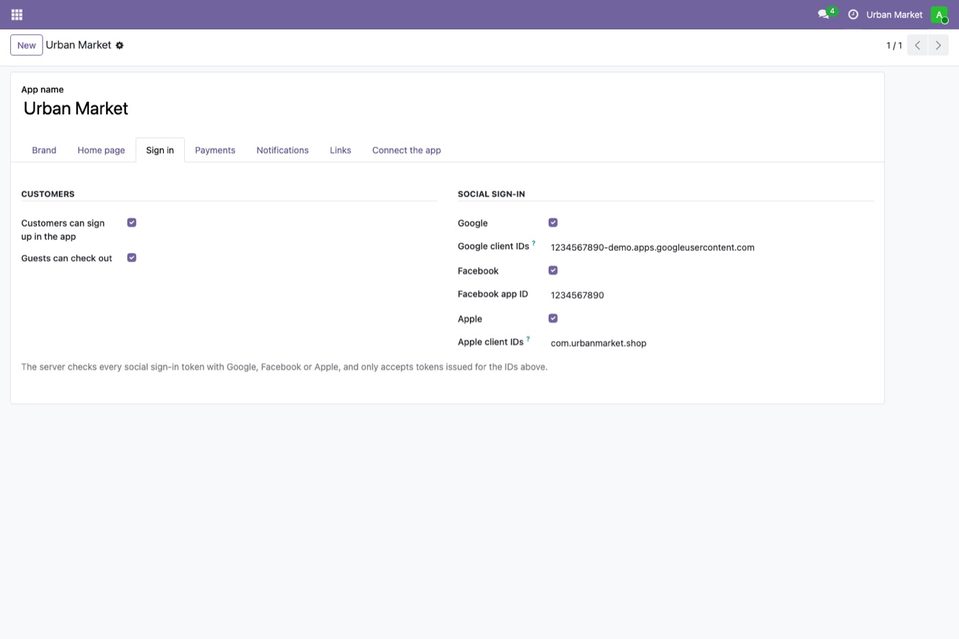
Task: Click the New button
Action: pyautogui.click(x=26, y=45)
